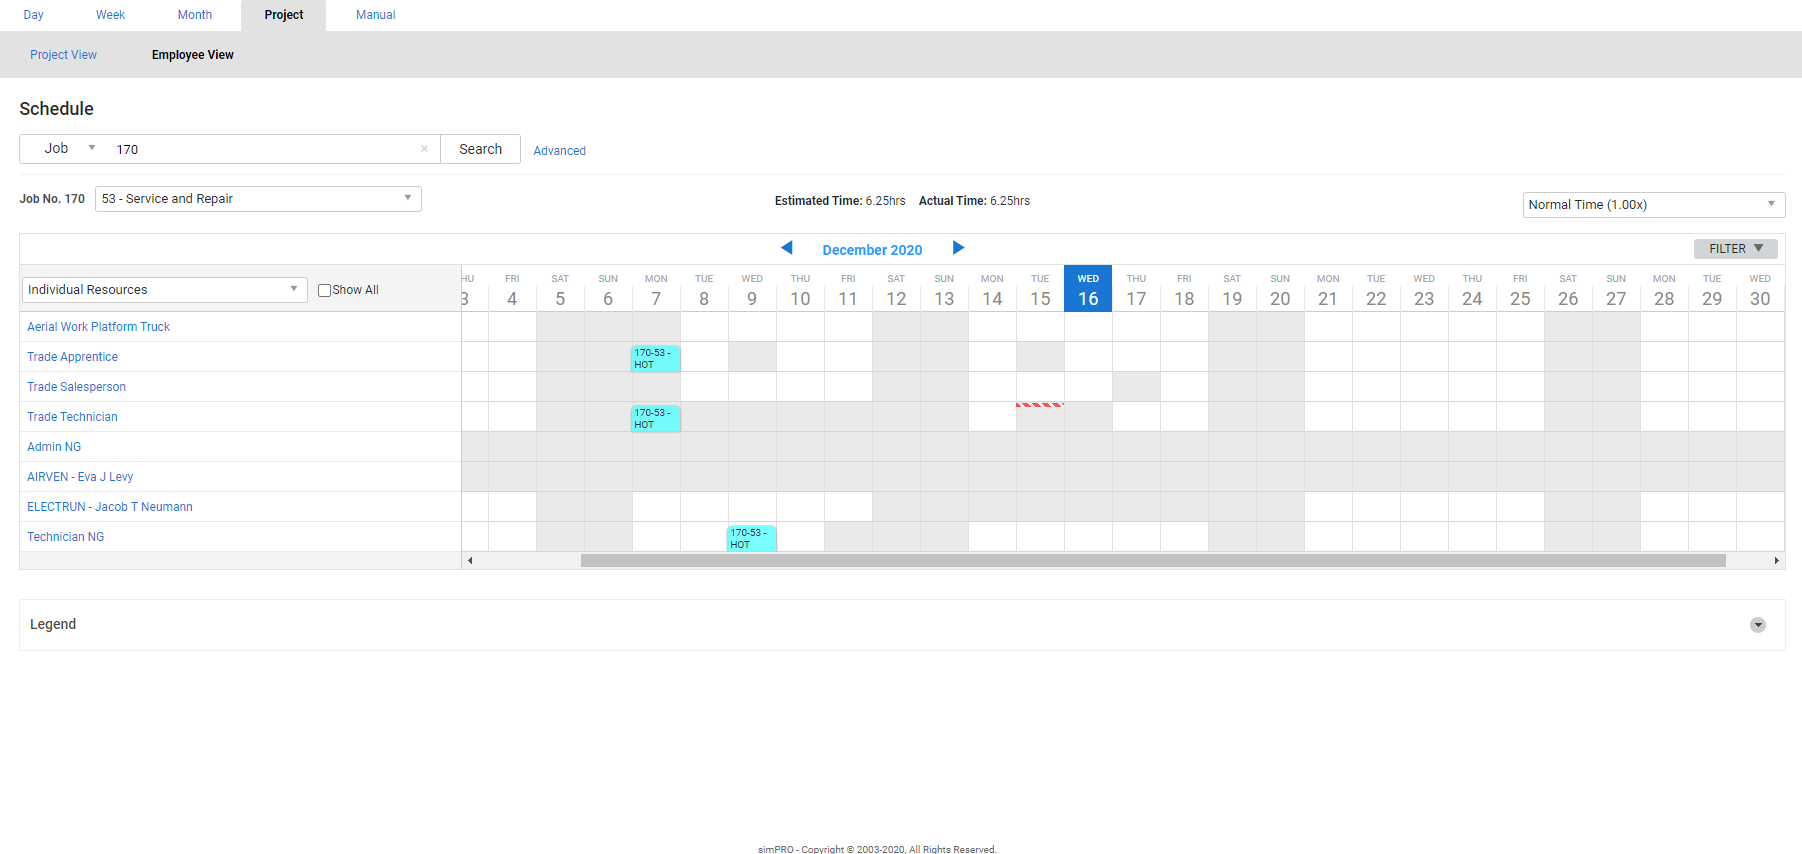The height and width of the screenshot is (854, 1802).
Task: Select the WED 9 date header
Action: pyautogui.click(x=752, y=289)
